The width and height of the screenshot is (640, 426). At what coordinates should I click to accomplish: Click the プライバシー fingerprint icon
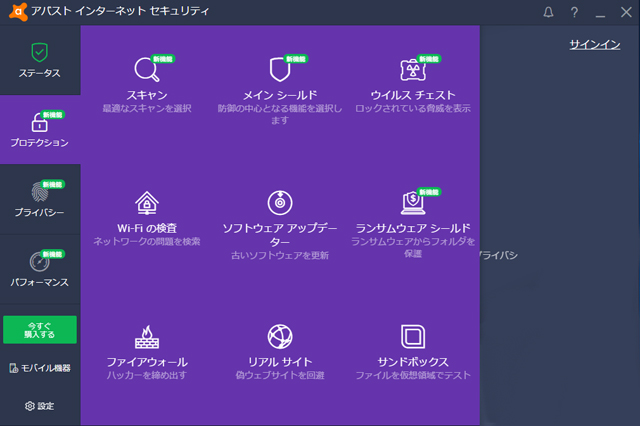point(40,192)
